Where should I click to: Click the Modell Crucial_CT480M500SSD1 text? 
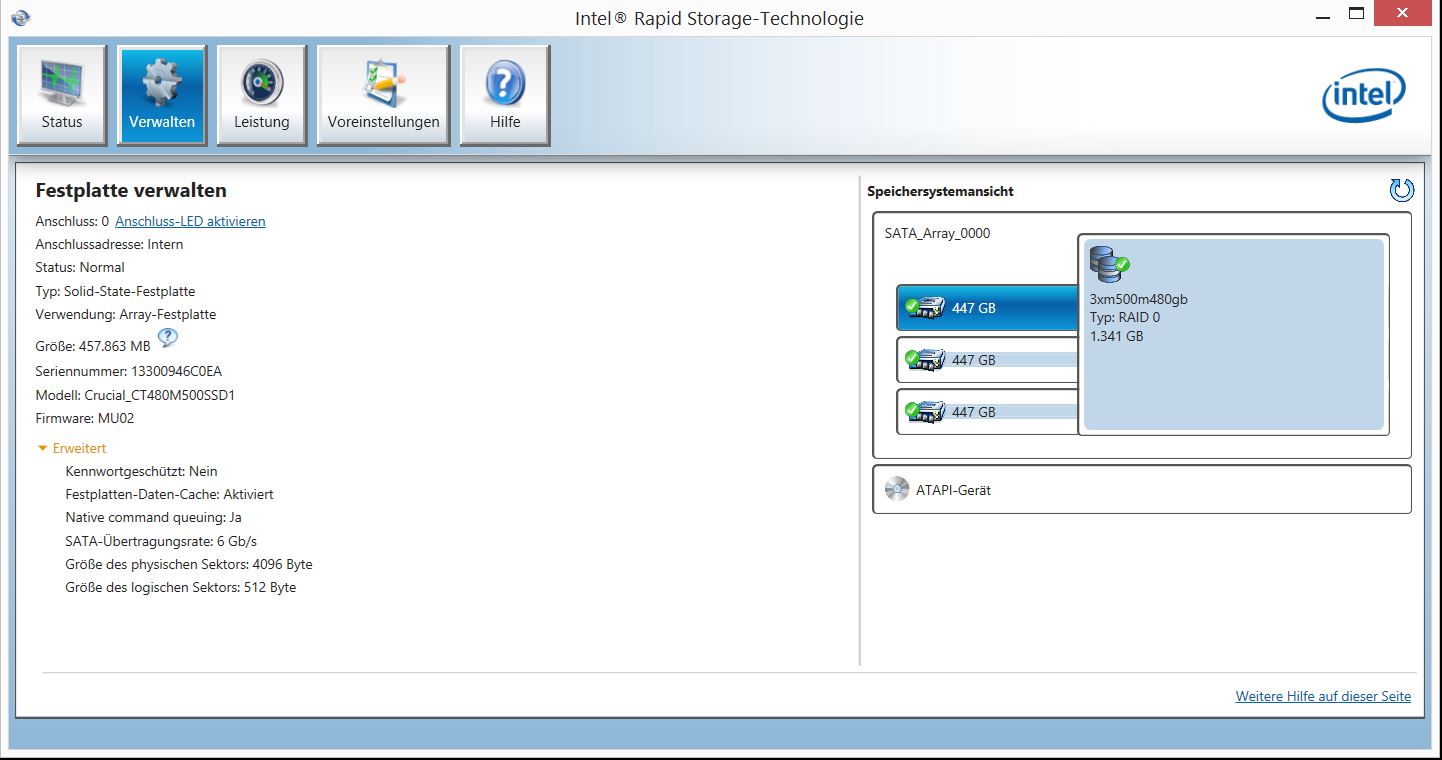[x=135, y=395]
